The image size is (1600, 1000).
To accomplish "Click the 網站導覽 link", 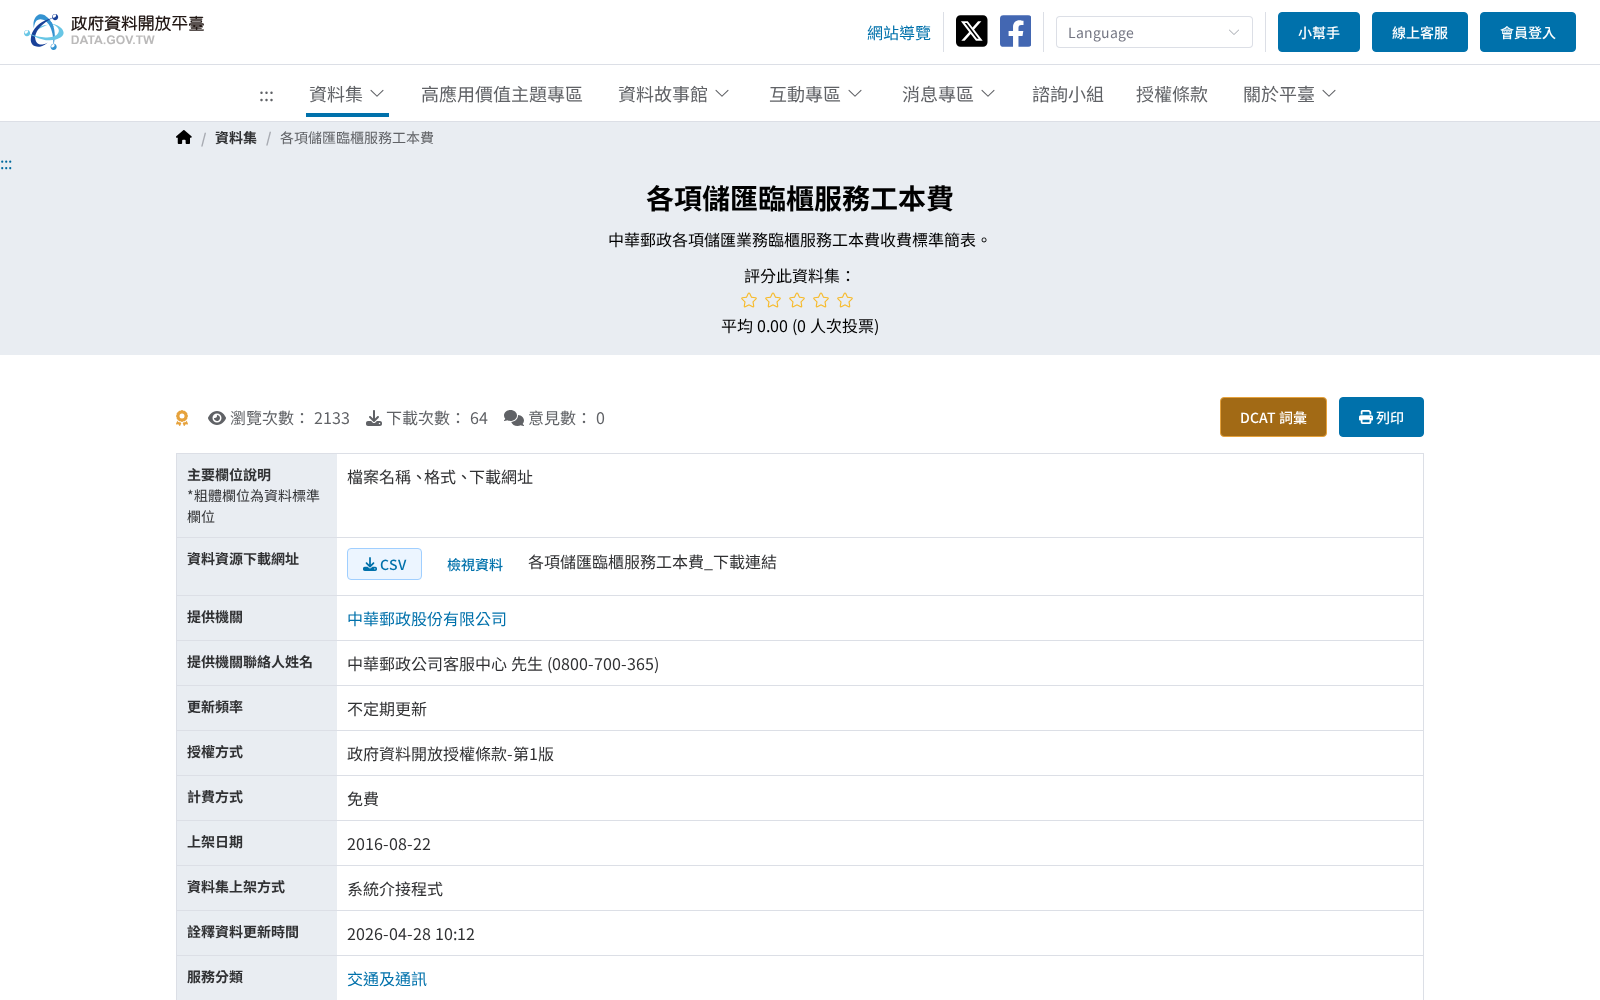I will click(x=899, y=33).
